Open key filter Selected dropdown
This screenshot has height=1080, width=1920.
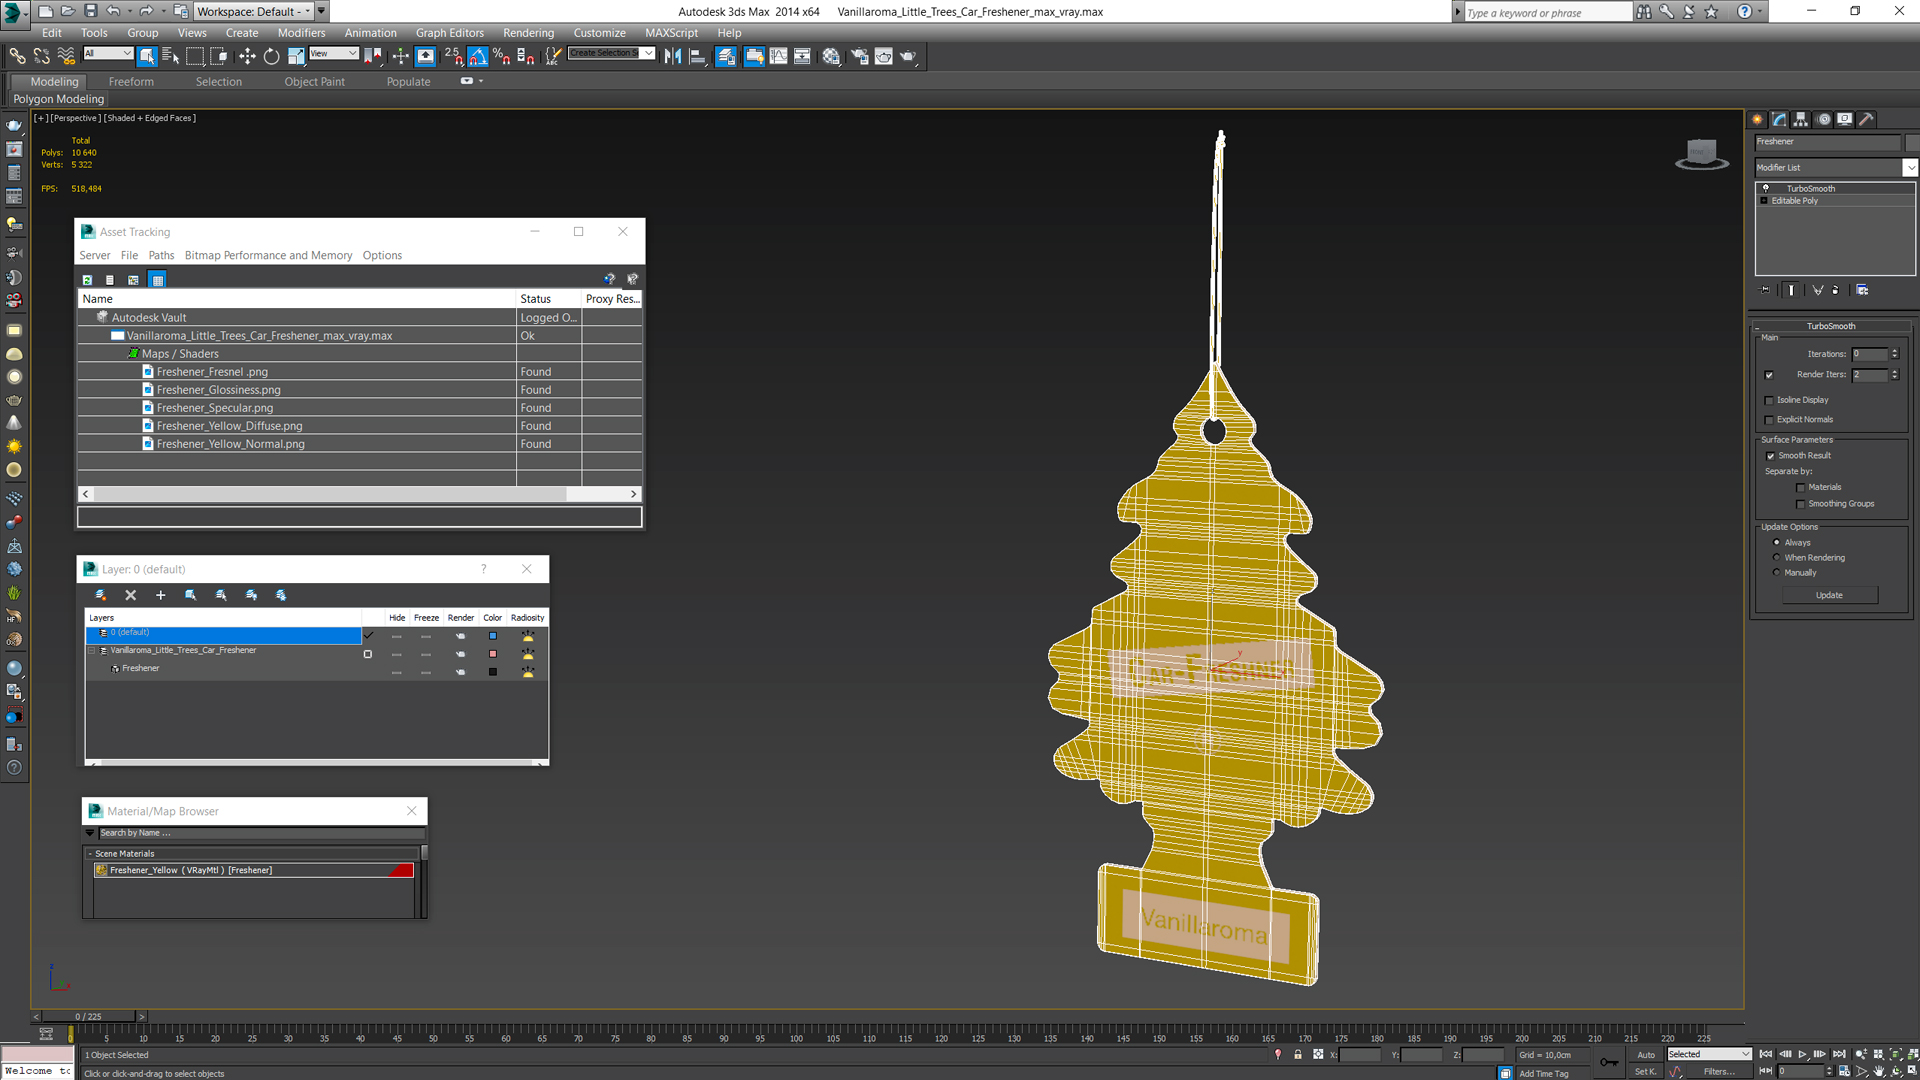pyautogui.click(x=1746, y=1054)
